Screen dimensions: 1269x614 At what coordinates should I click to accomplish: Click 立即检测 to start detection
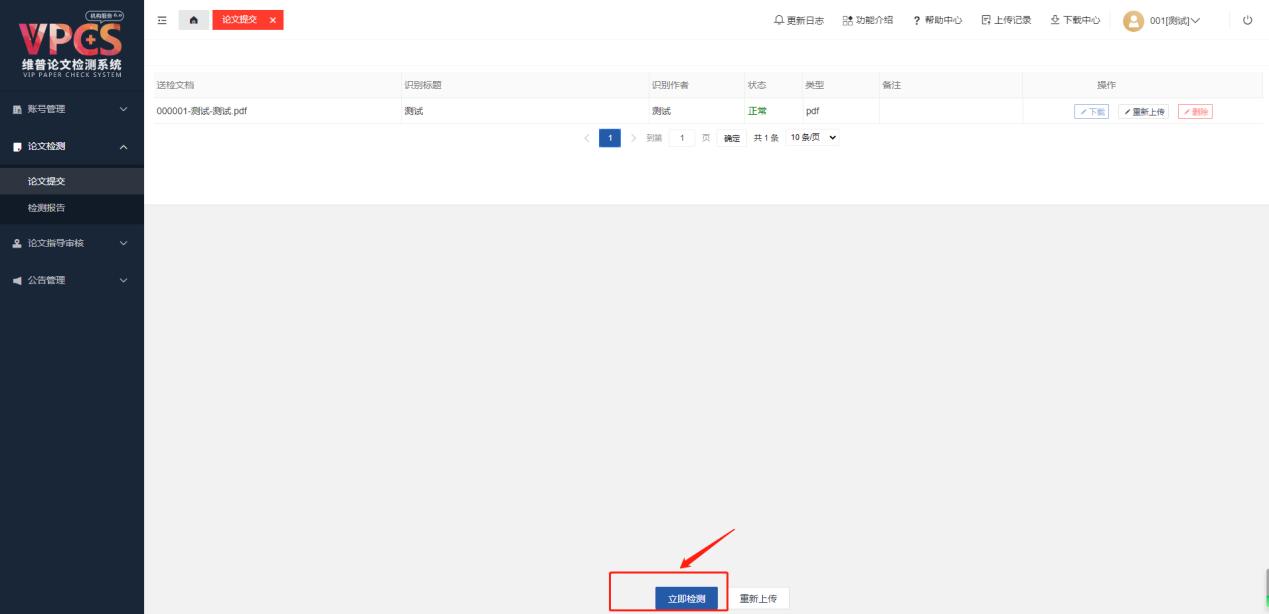click(687, 599)
